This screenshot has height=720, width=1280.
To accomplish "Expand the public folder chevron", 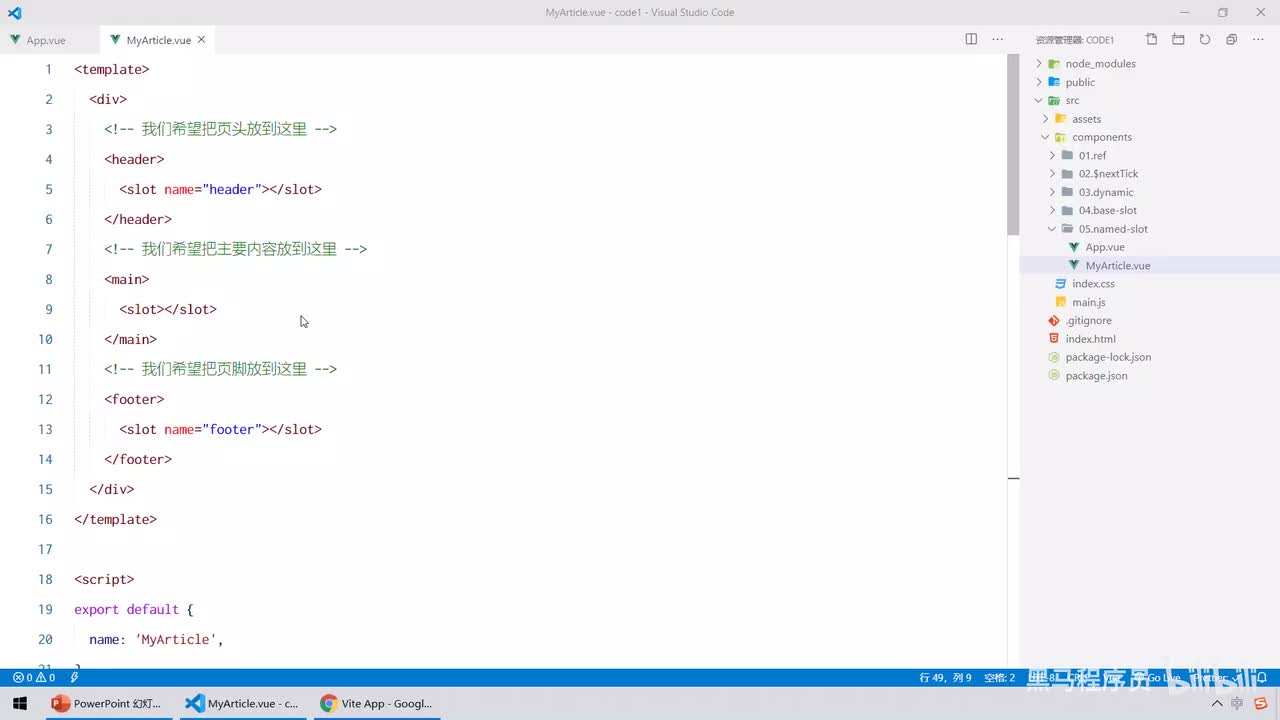I will [x=1038, y=82].
